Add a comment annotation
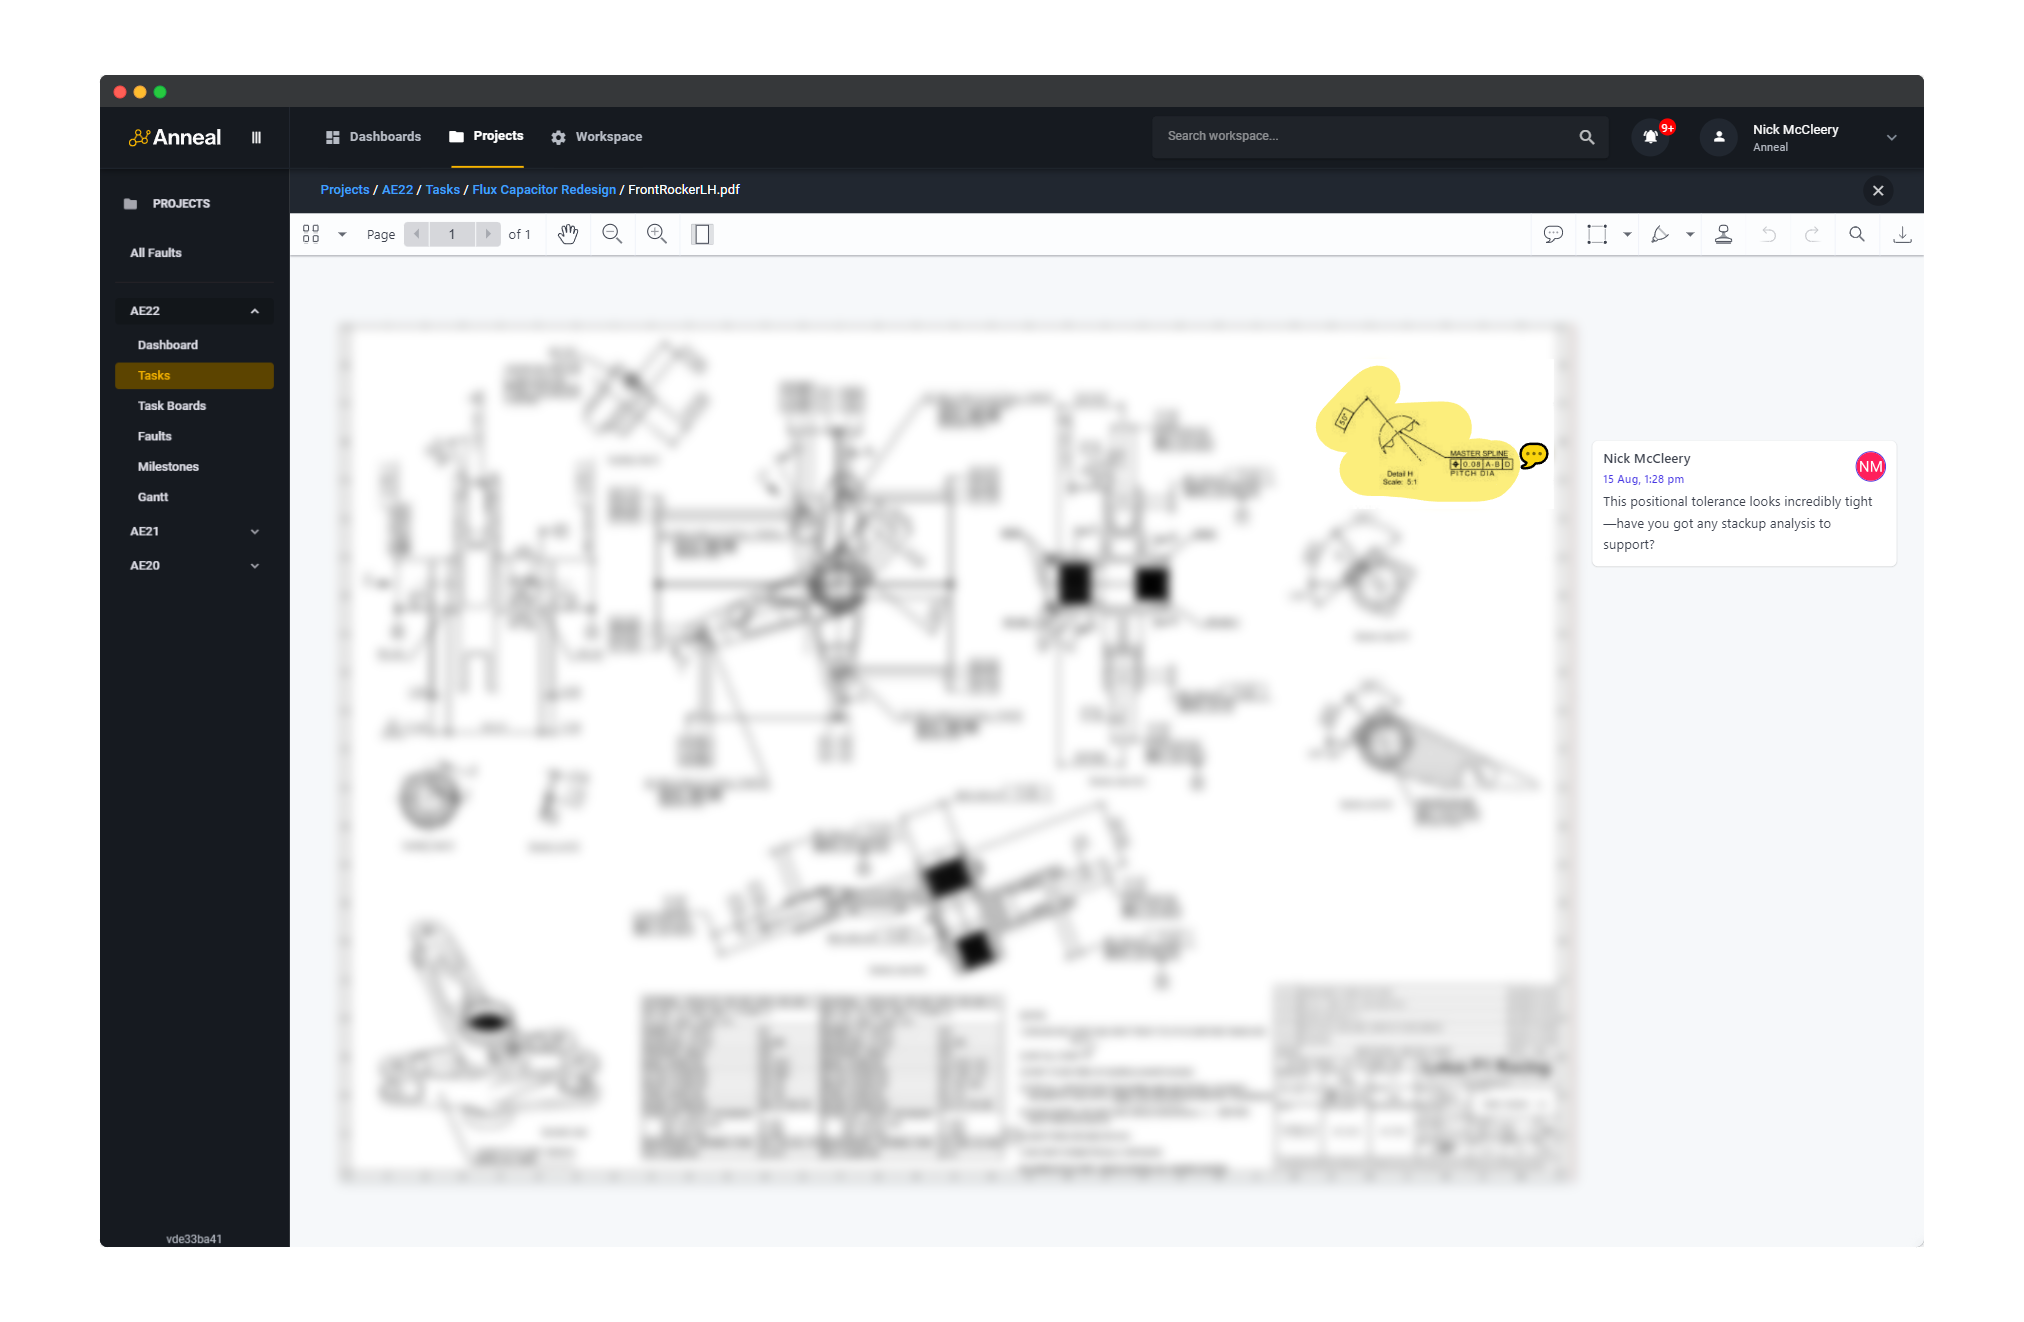Image resolution: width=2024 pixels, height=1322 pixels. pos(1553,234)
